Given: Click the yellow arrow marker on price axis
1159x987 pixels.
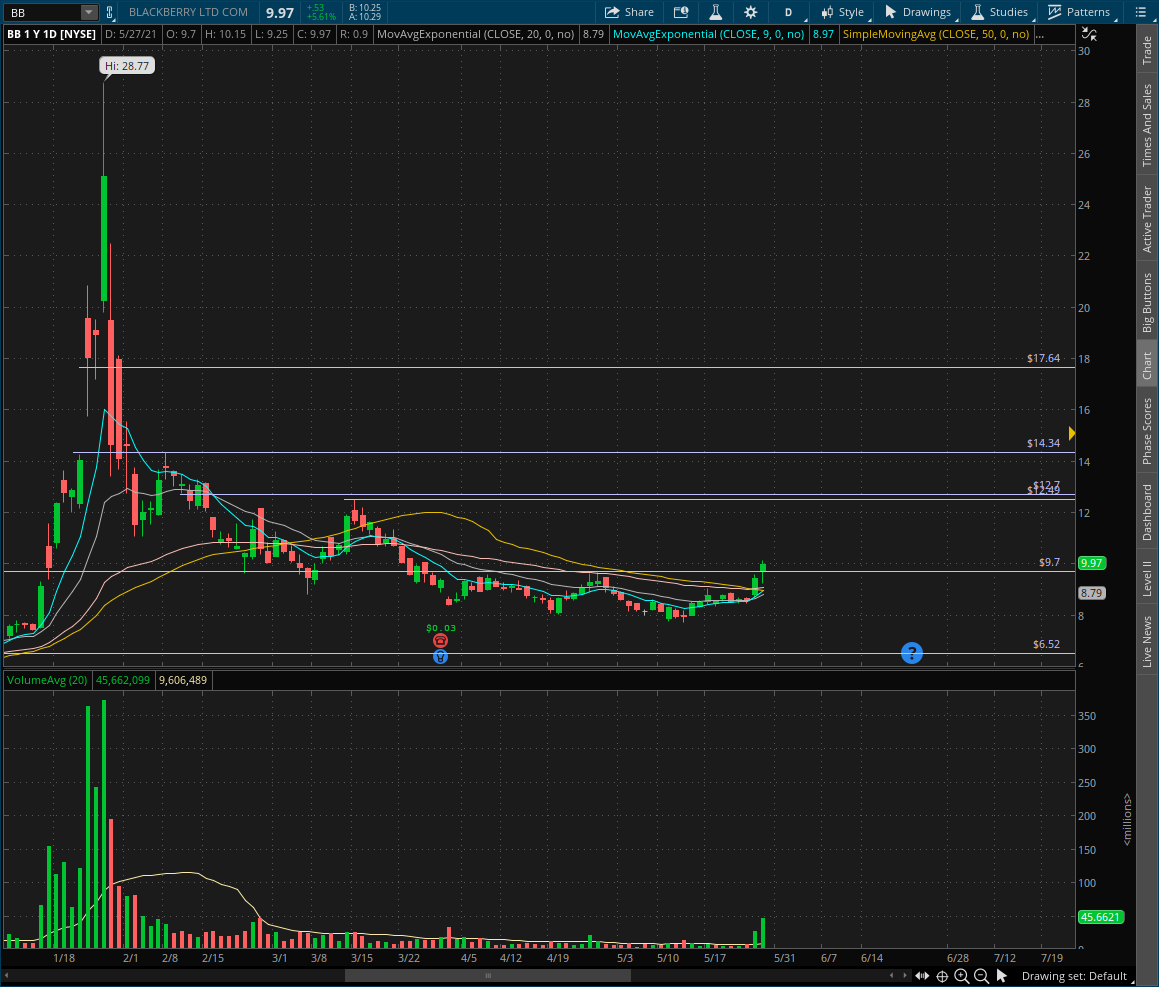Looking at the screenshot, I should 1072,433.
